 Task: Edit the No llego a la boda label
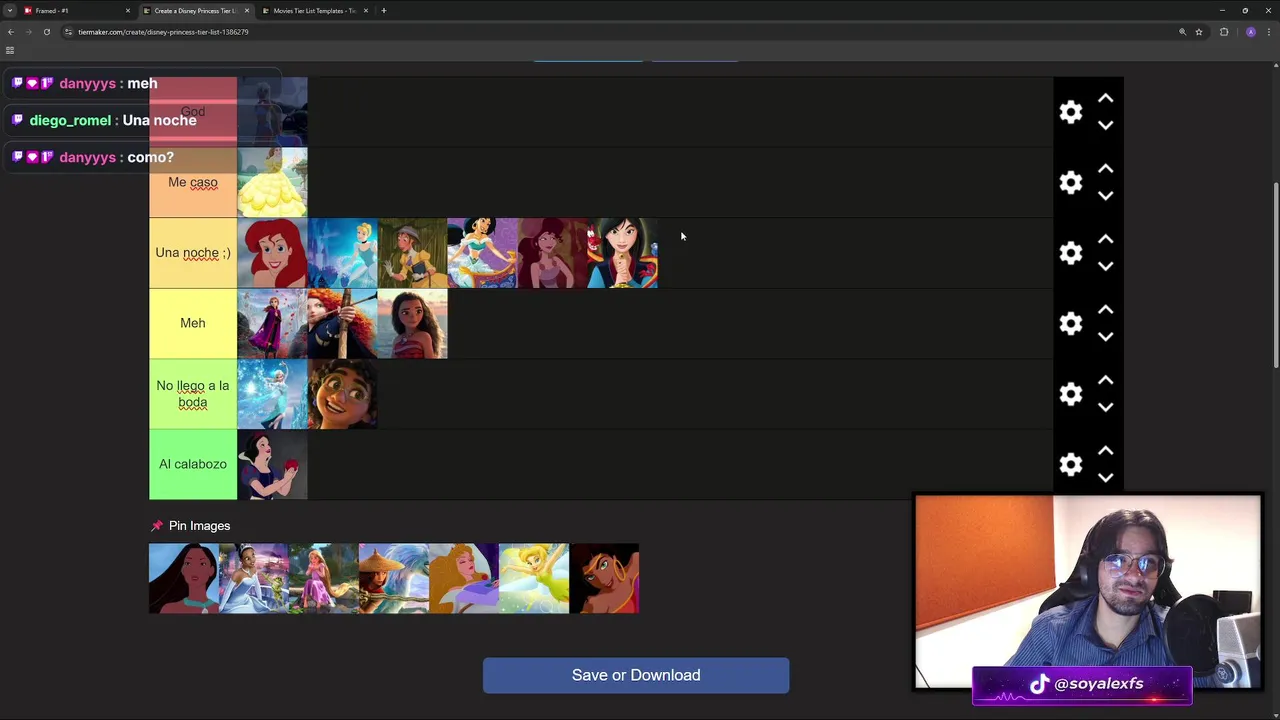(193, 394)
